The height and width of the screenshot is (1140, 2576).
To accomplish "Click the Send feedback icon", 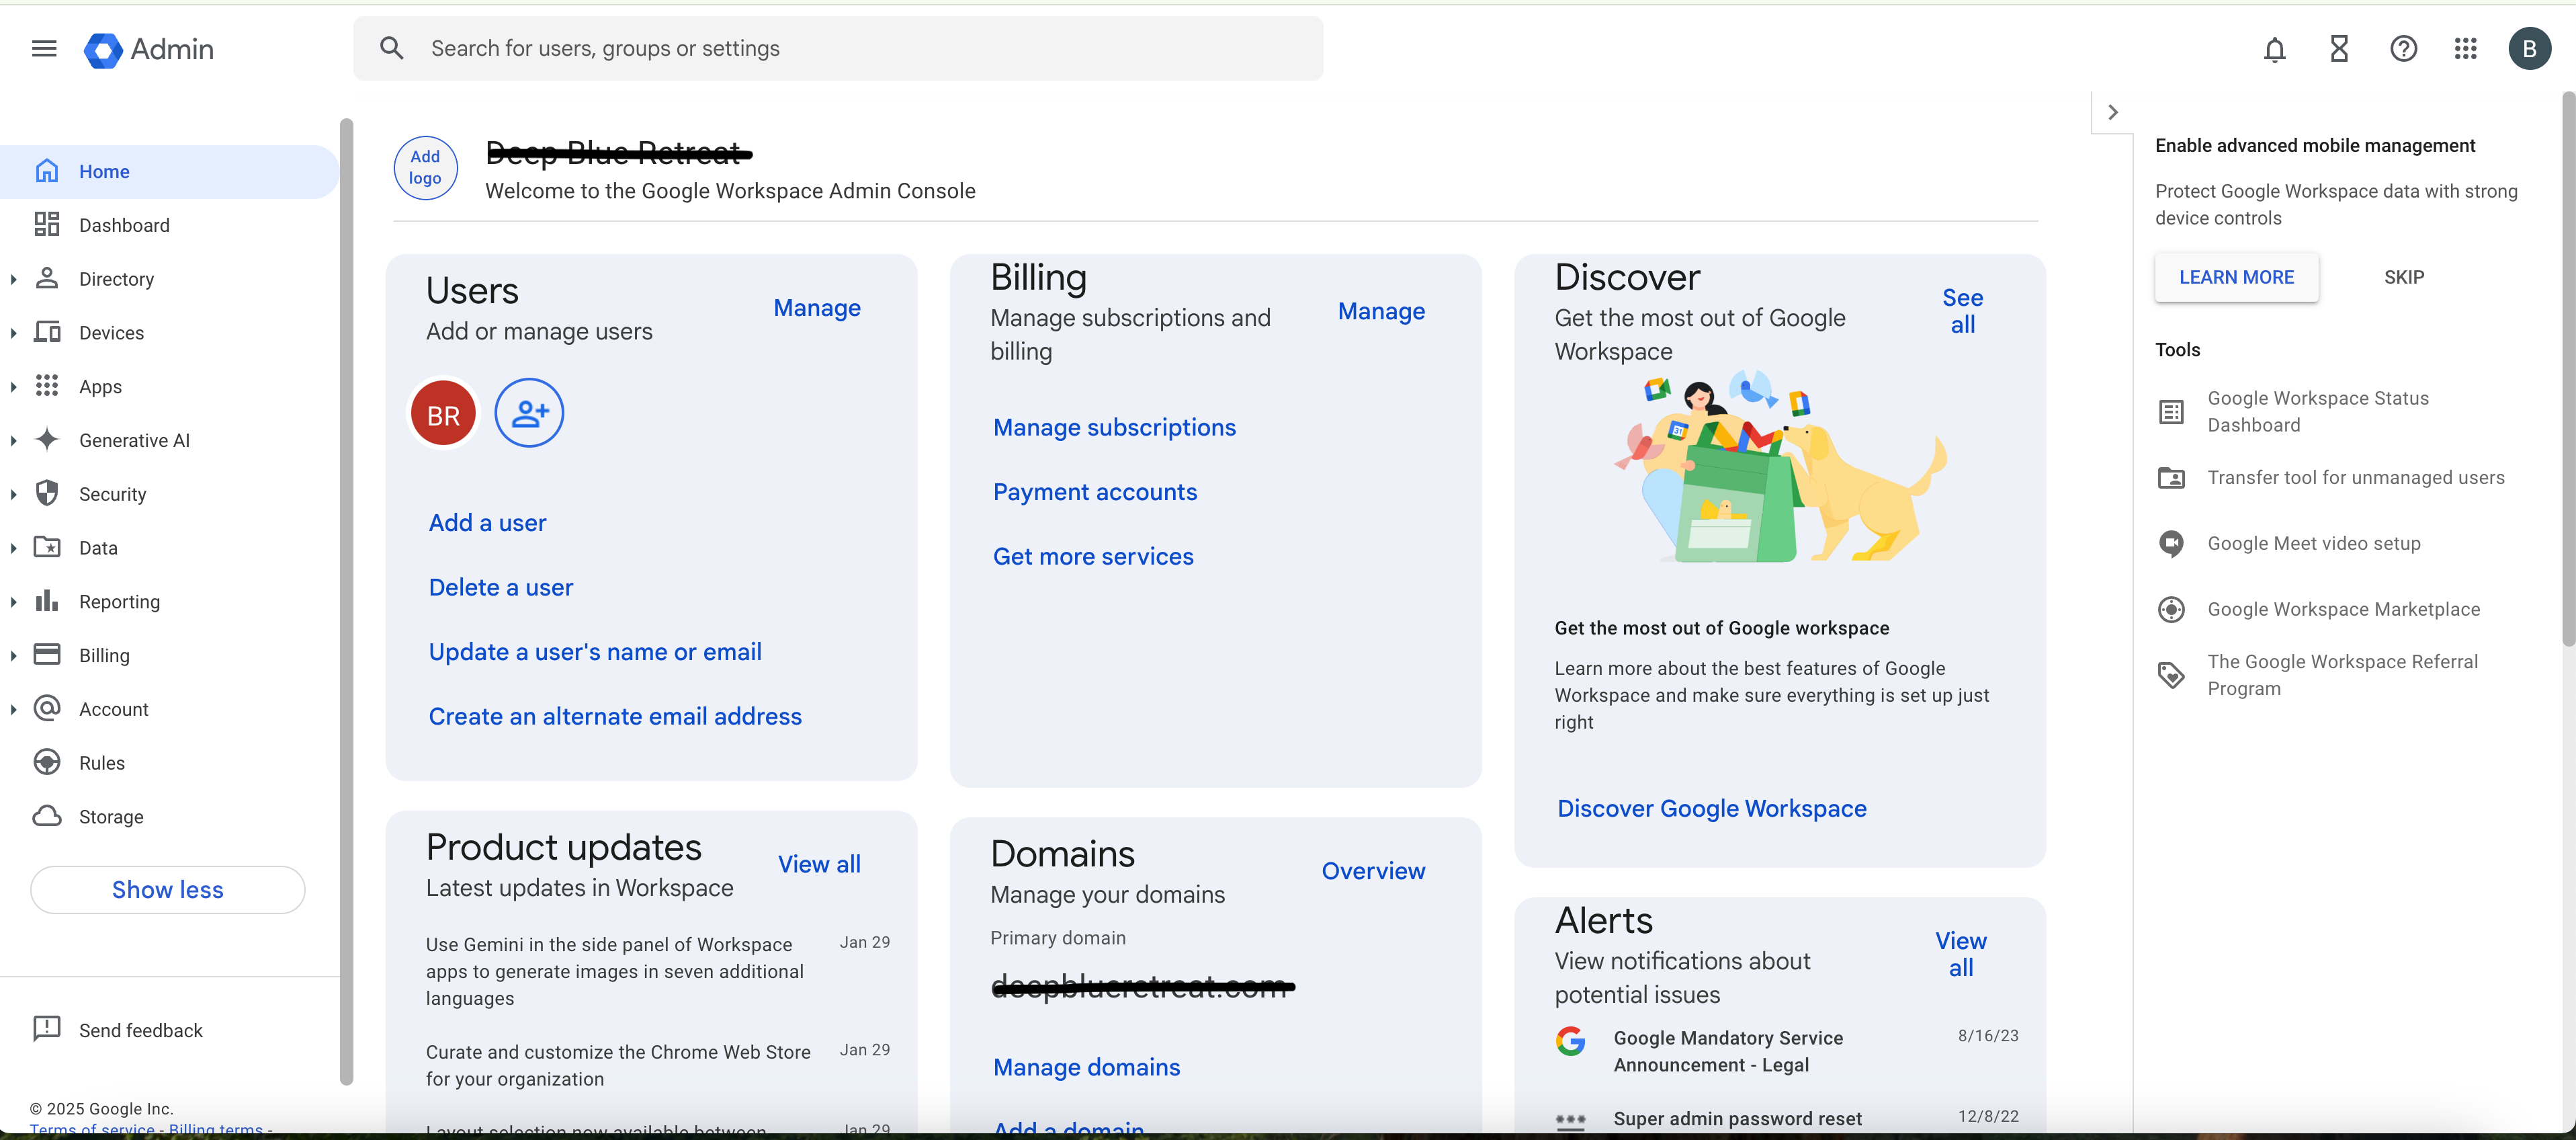I will (47, 1029).
